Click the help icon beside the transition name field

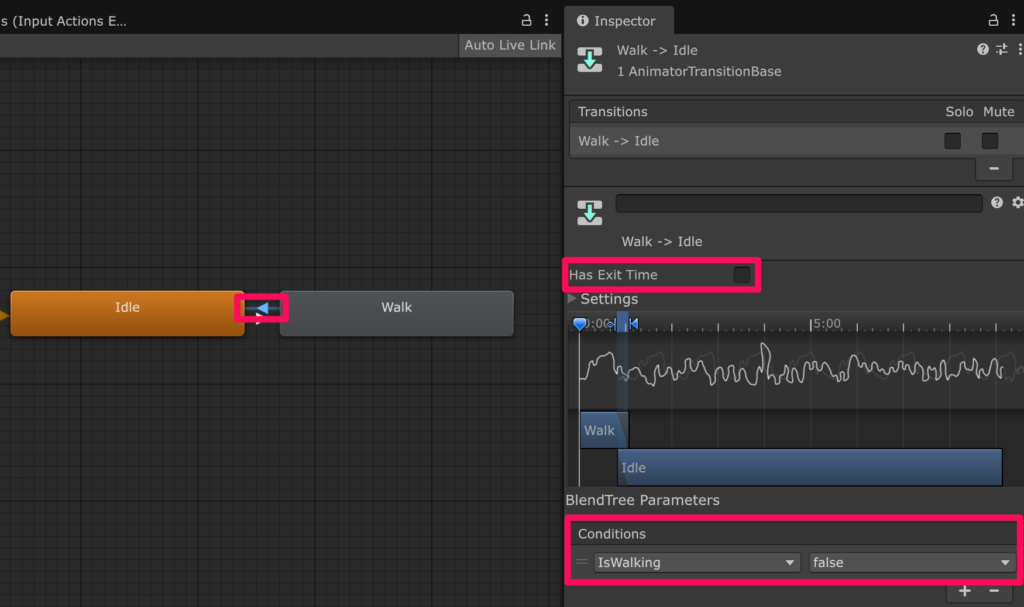997,203
